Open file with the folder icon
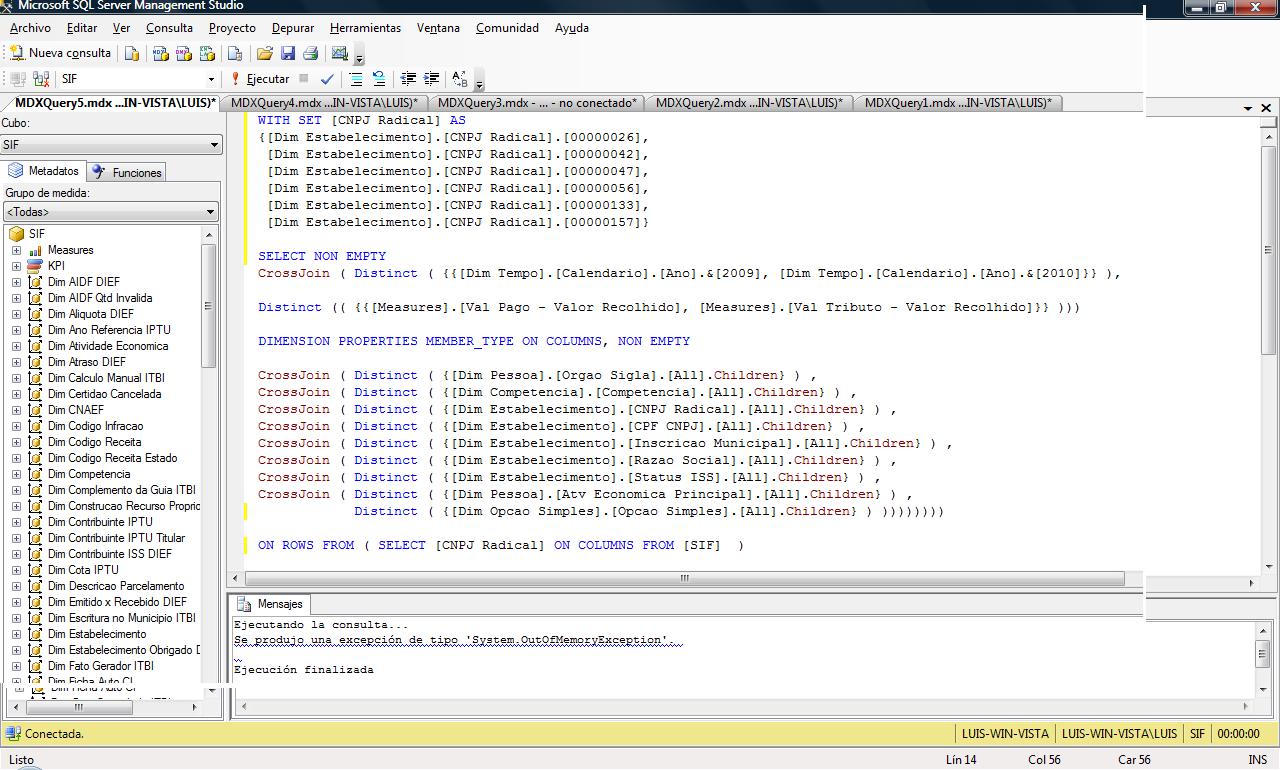The image size is (1280, 770). coord(265,53)
